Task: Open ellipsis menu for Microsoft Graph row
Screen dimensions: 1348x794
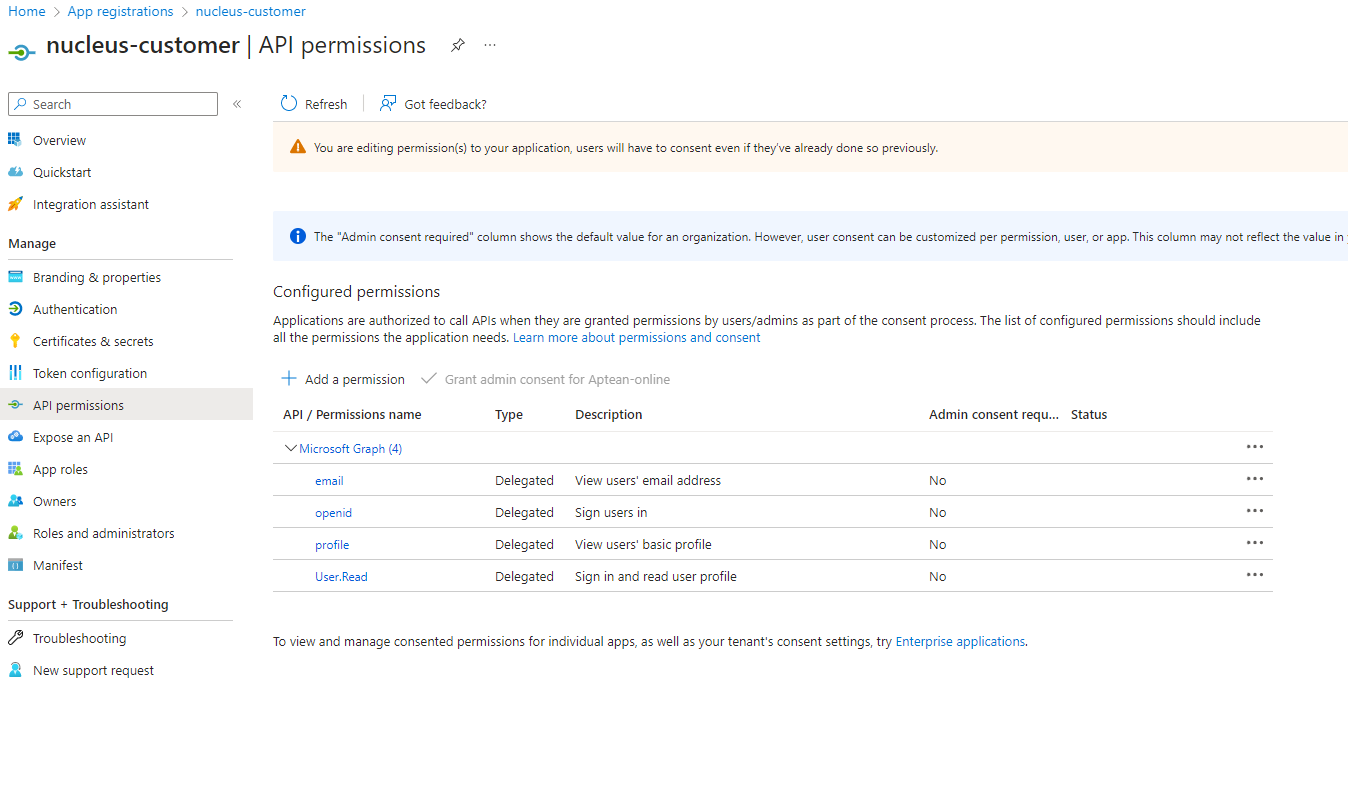Action: pyautogui.click(x=1255, y=447)
